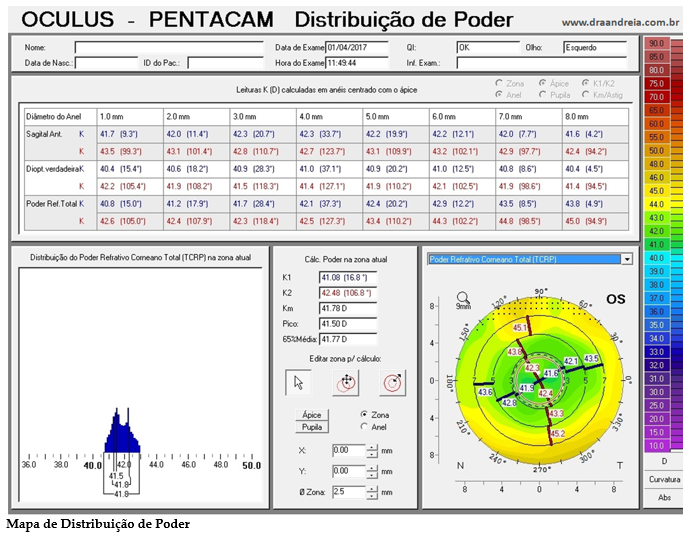Click the X offset input 0.00
Viewport: 685px width, 534px height.
point(349,451)
